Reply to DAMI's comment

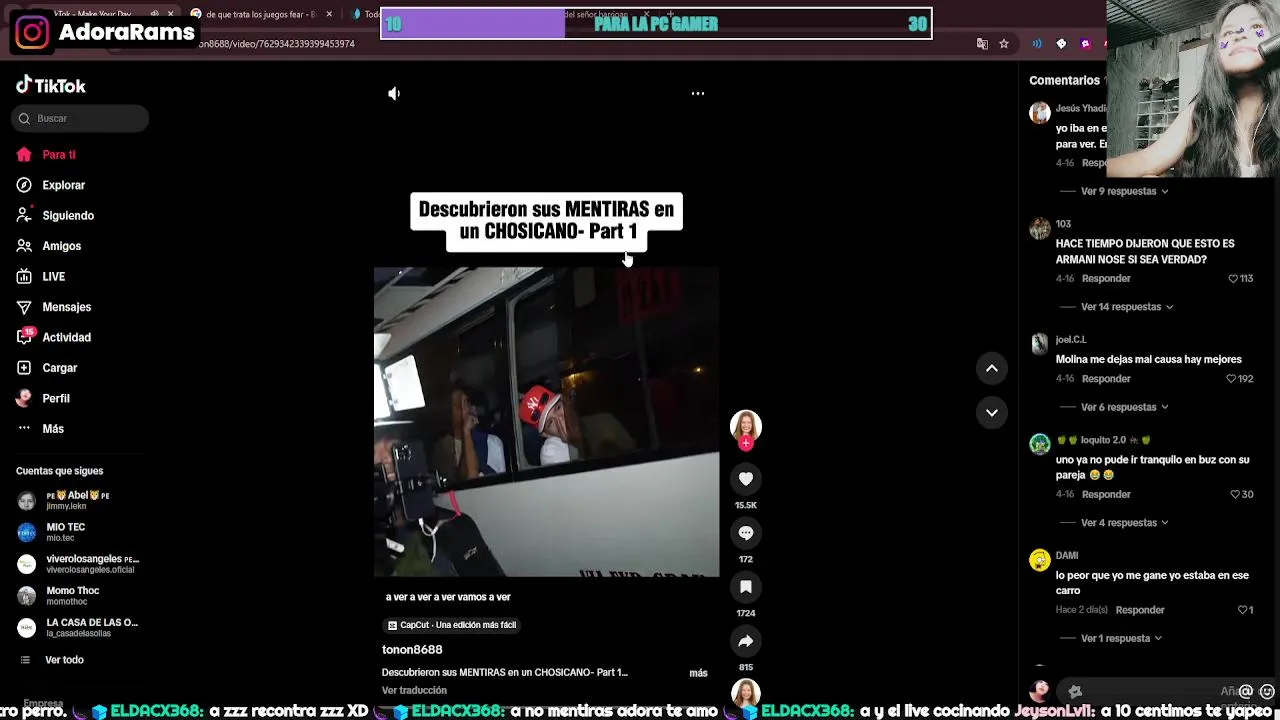pyautogui.click(x=1140, y=610)
